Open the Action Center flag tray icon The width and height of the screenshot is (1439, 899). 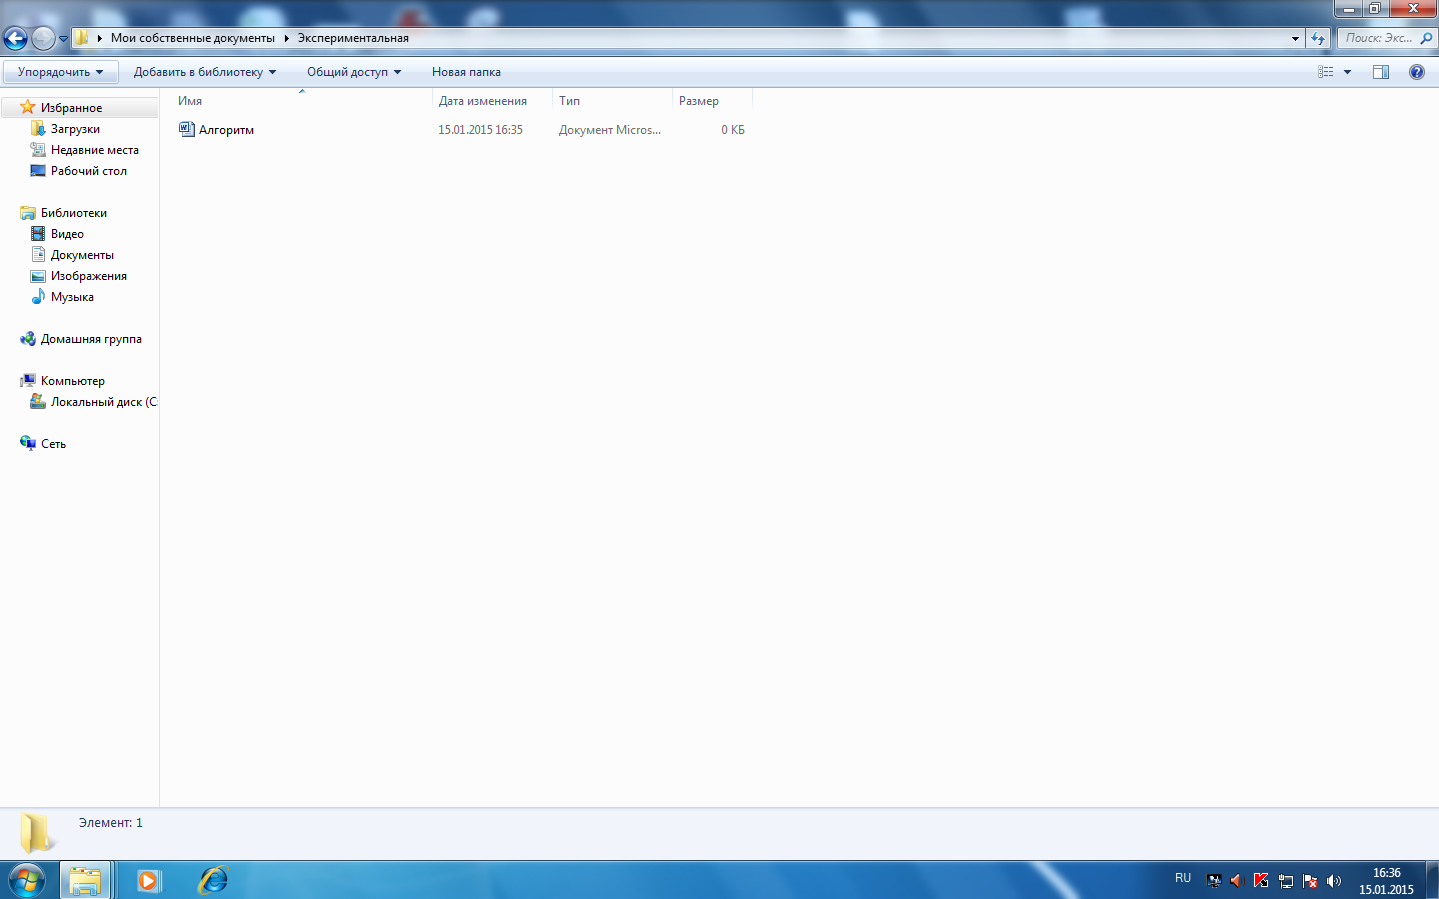click(1310, 881)
